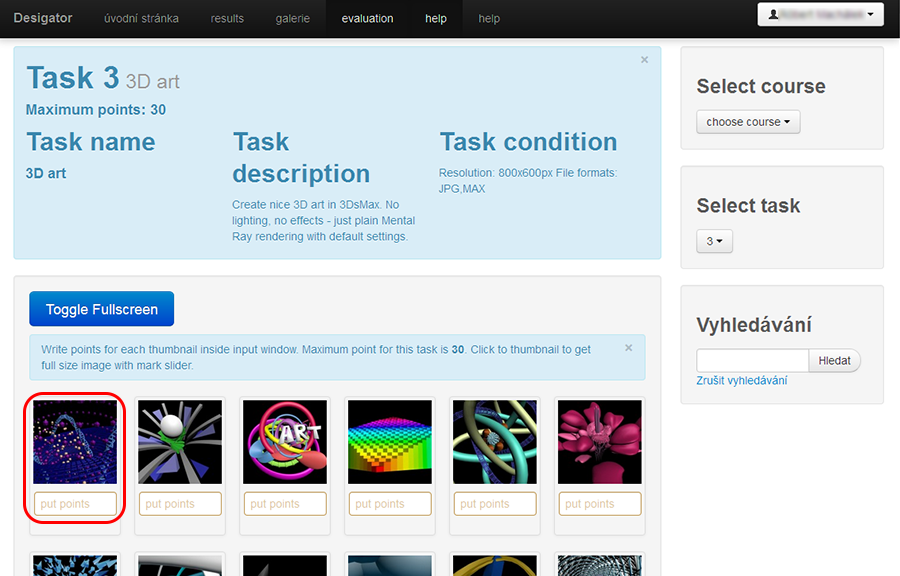Click points field under rainbow cubes thumbnail
Viewport: 900px width, 576px height.
pyautogui.click(x=390, y=504)
